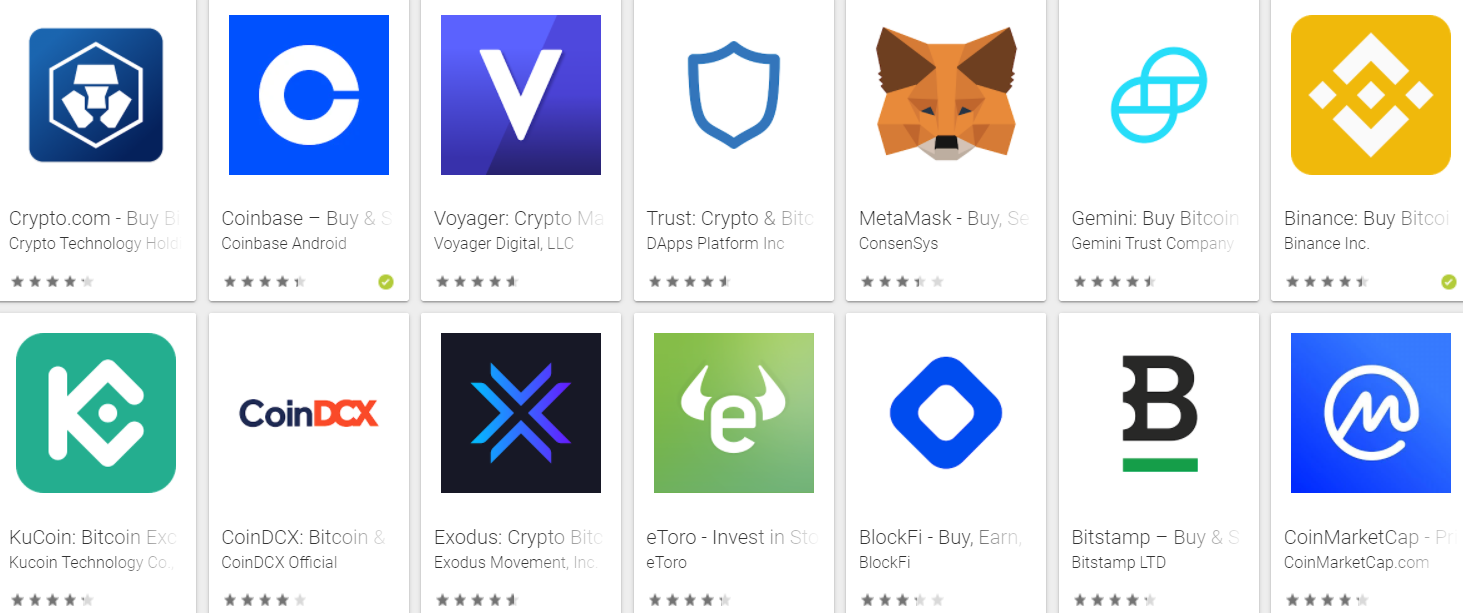Open the Gemini app icon
Viewport: 1463px width, 613px height.
click(1159, 95)
